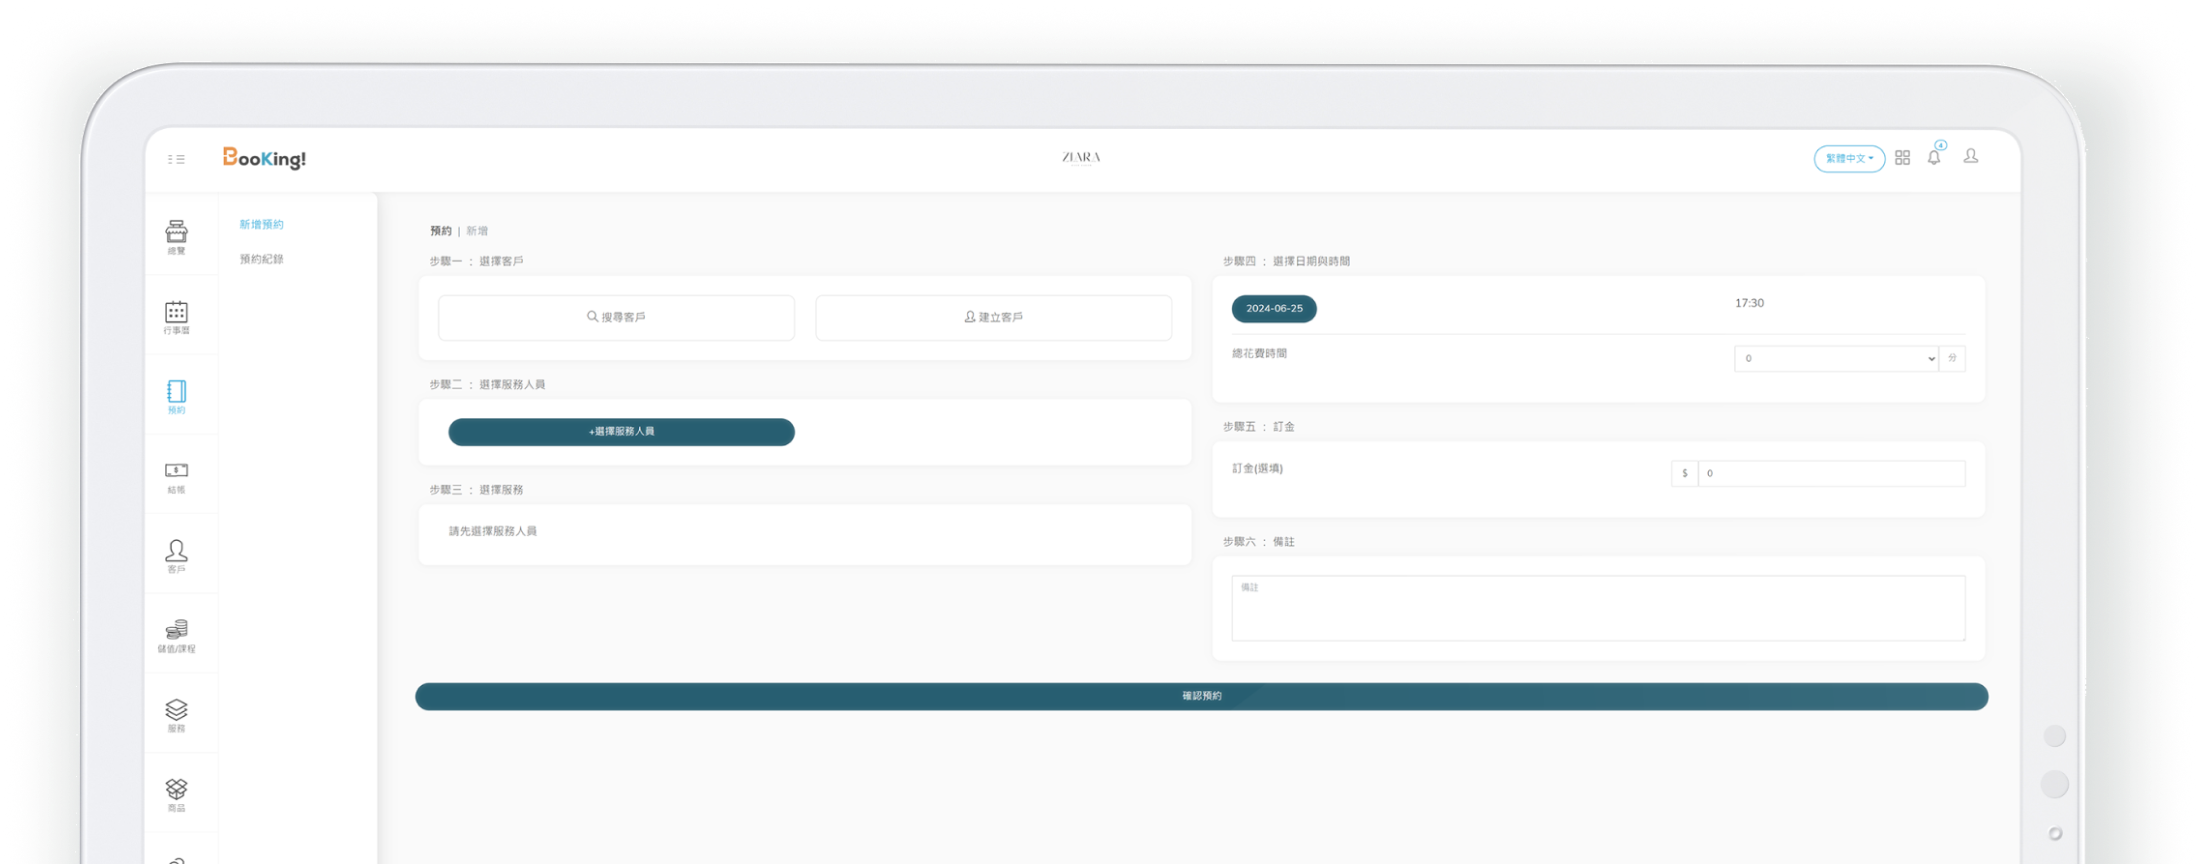Open the apps grid icon in header
This screenshot has height=864, width=2199.
1902,158
